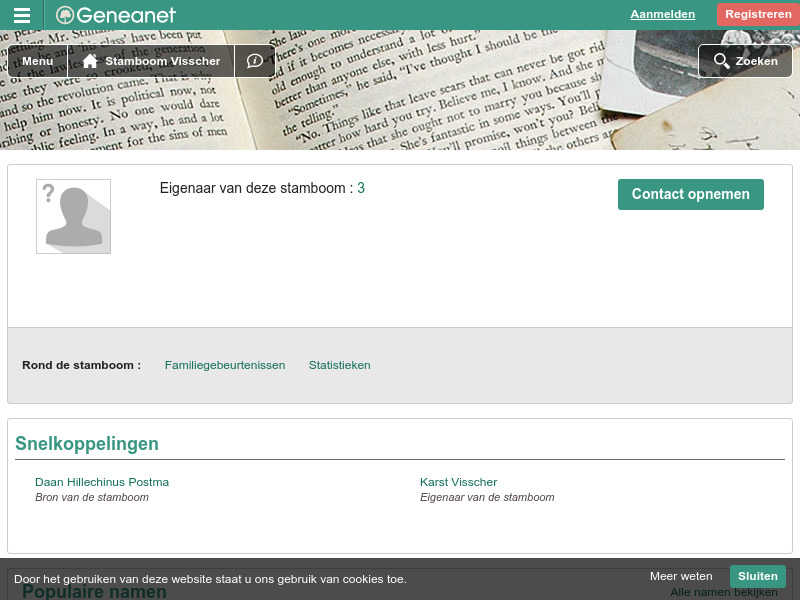
Task: Click the home icon beside Stamboom Visscher
Action: [x=89, y=61]
